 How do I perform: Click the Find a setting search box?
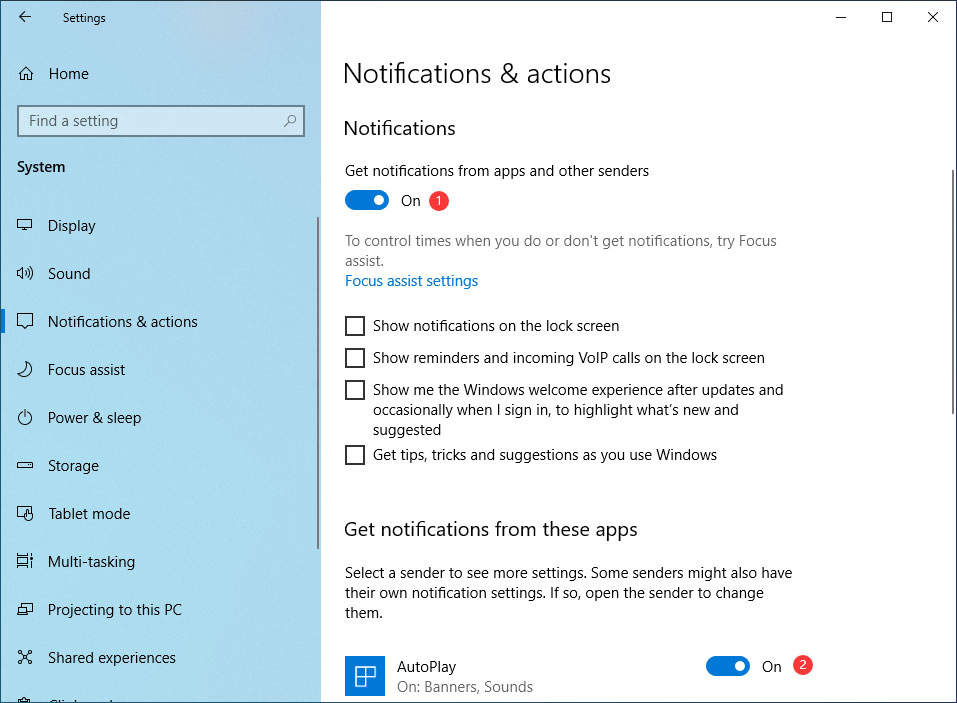(161, 121)
